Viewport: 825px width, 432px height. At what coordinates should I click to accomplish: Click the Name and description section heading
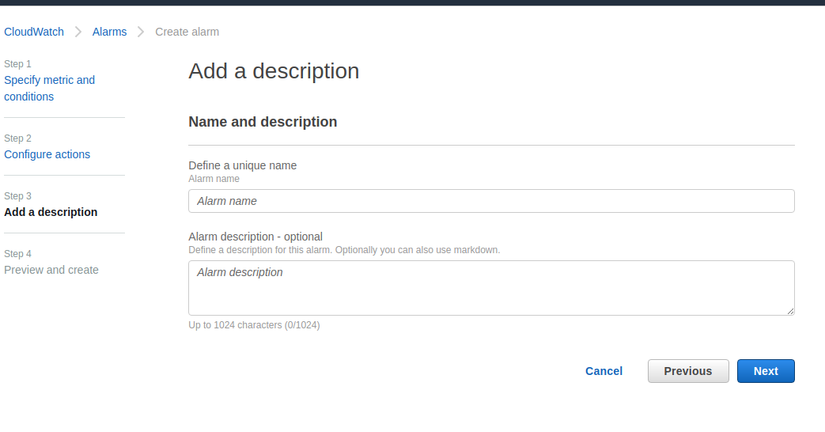tap(262, 122)
